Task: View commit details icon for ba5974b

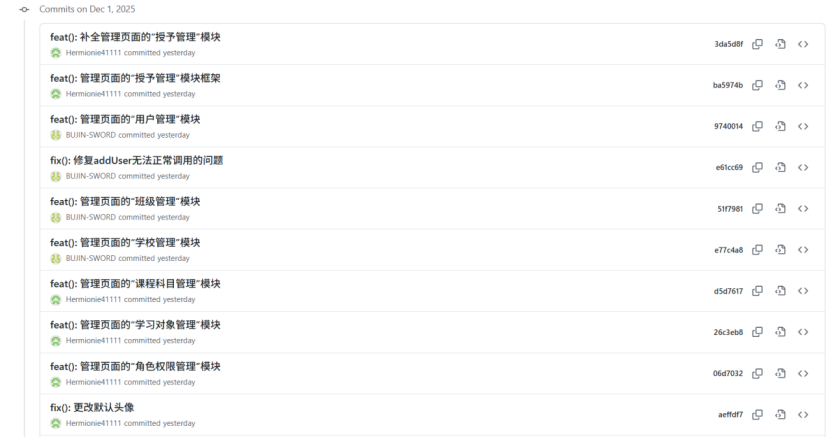Action: point(780,85)
